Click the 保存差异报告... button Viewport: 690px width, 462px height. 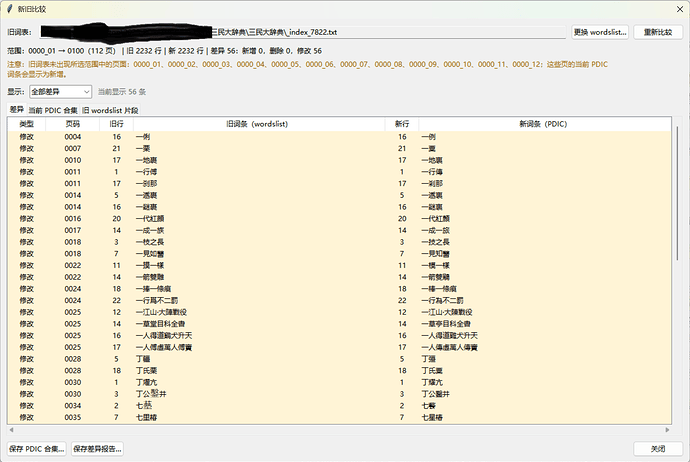point(97,449)
